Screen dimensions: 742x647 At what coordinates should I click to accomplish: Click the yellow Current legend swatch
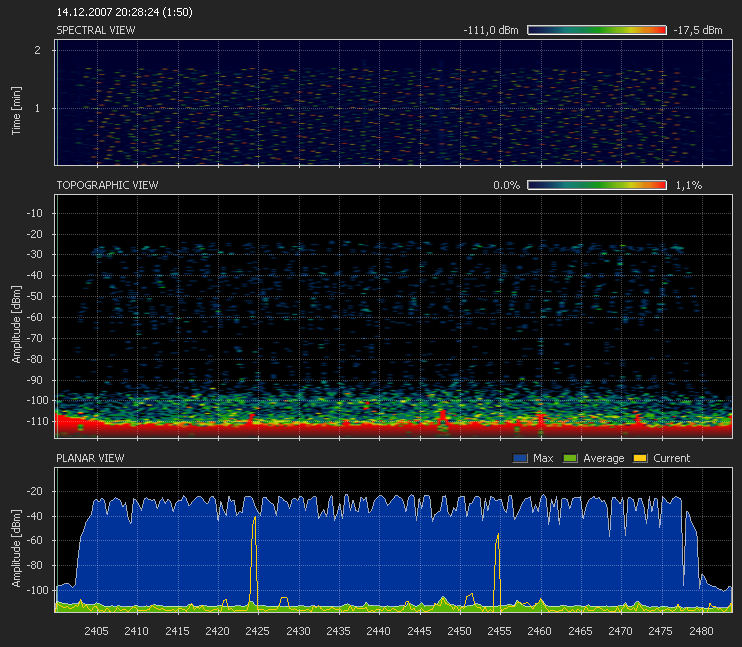pyautogui.click(x=640, y=458)
